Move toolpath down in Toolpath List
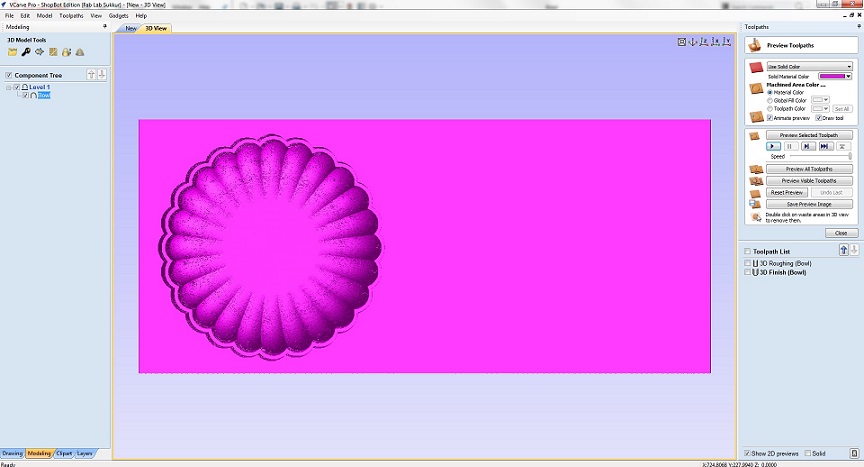 click(854, 250)
